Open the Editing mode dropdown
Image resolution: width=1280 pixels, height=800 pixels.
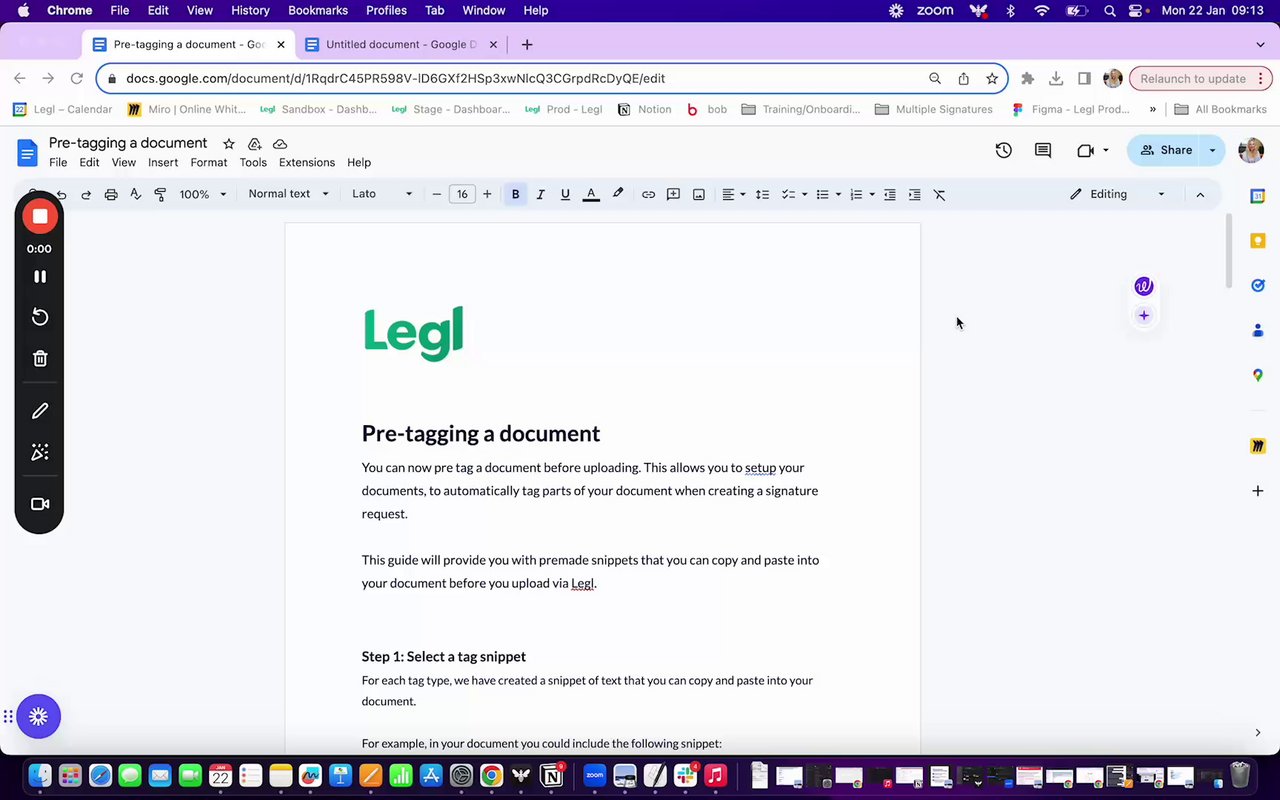pyautogui.click(x=1117, y=194)
